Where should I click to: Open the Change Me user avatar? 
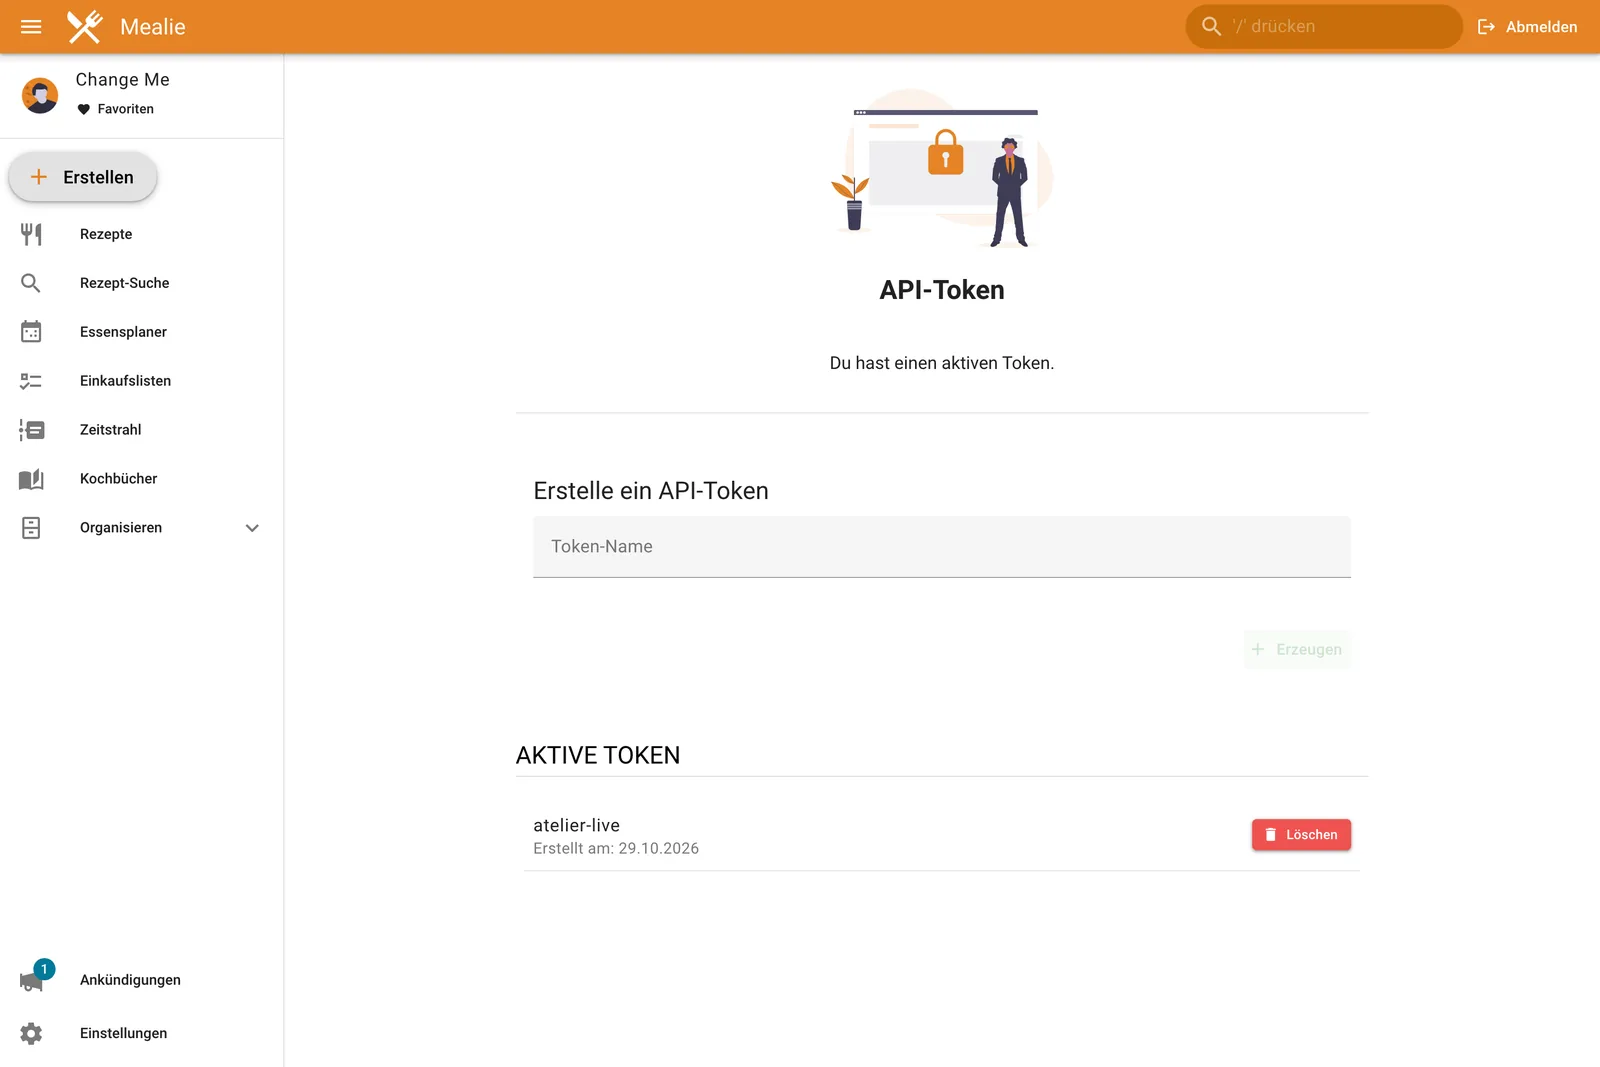40,95
